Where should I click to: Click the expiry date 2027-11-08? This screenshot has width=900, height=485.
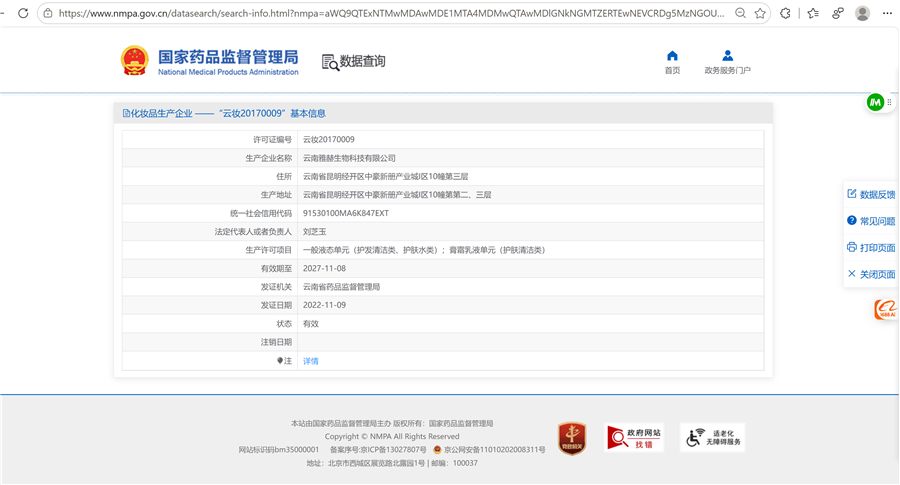coord(324,268)
